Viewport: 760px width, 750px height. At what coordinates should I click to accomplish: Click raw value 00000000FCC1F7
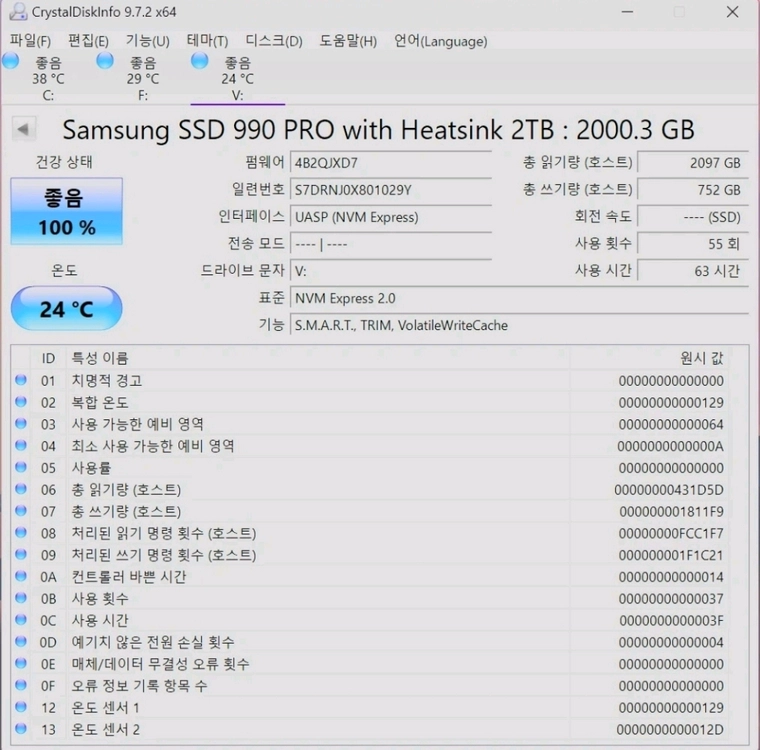671,533
